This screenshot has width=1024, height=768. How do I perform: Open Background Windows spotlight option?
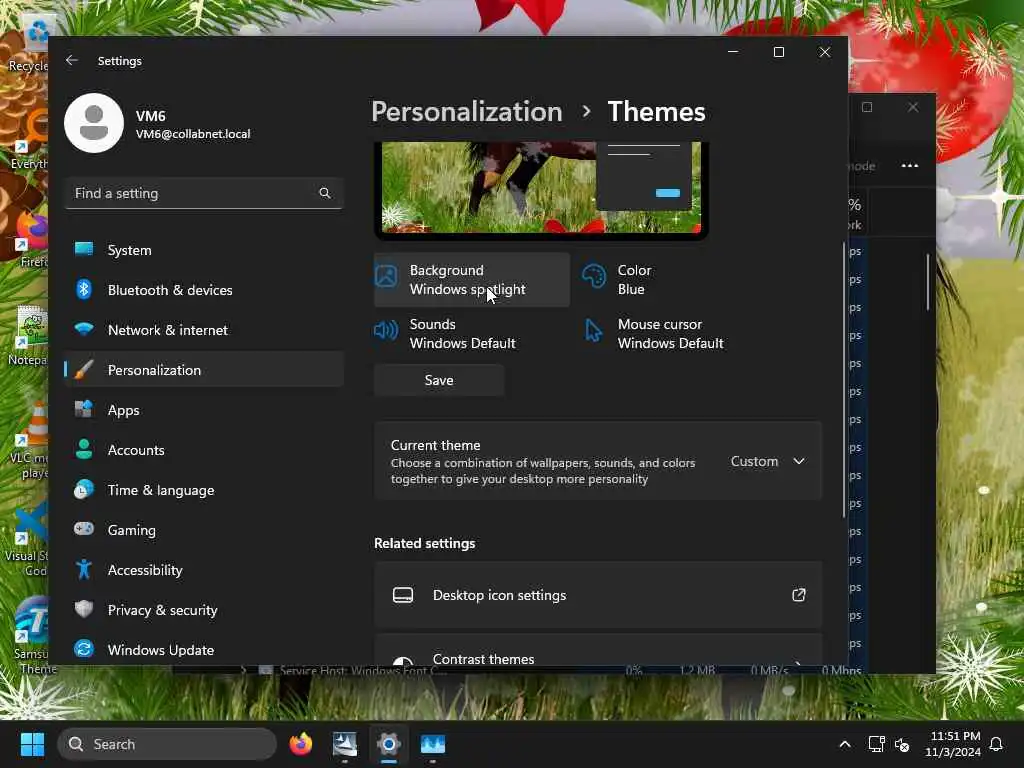click(x=472, y=280)
